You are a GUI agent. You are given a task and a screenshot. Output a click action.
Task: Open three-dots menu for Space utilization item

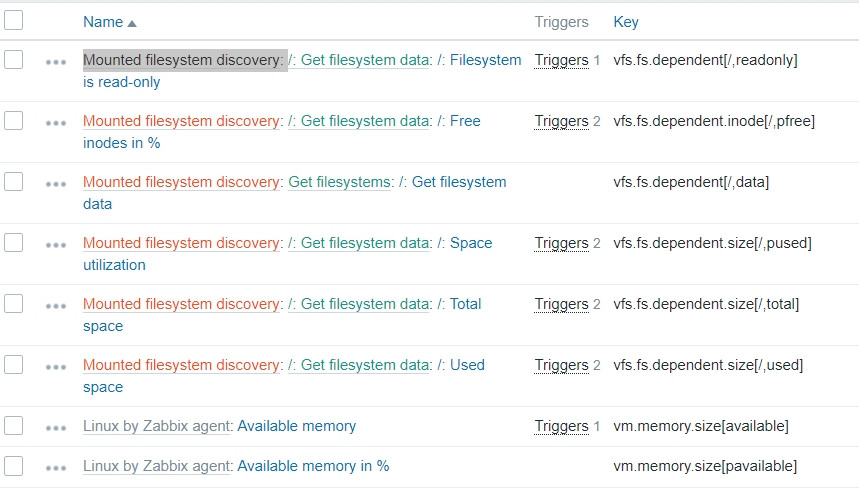pos(56,244)
